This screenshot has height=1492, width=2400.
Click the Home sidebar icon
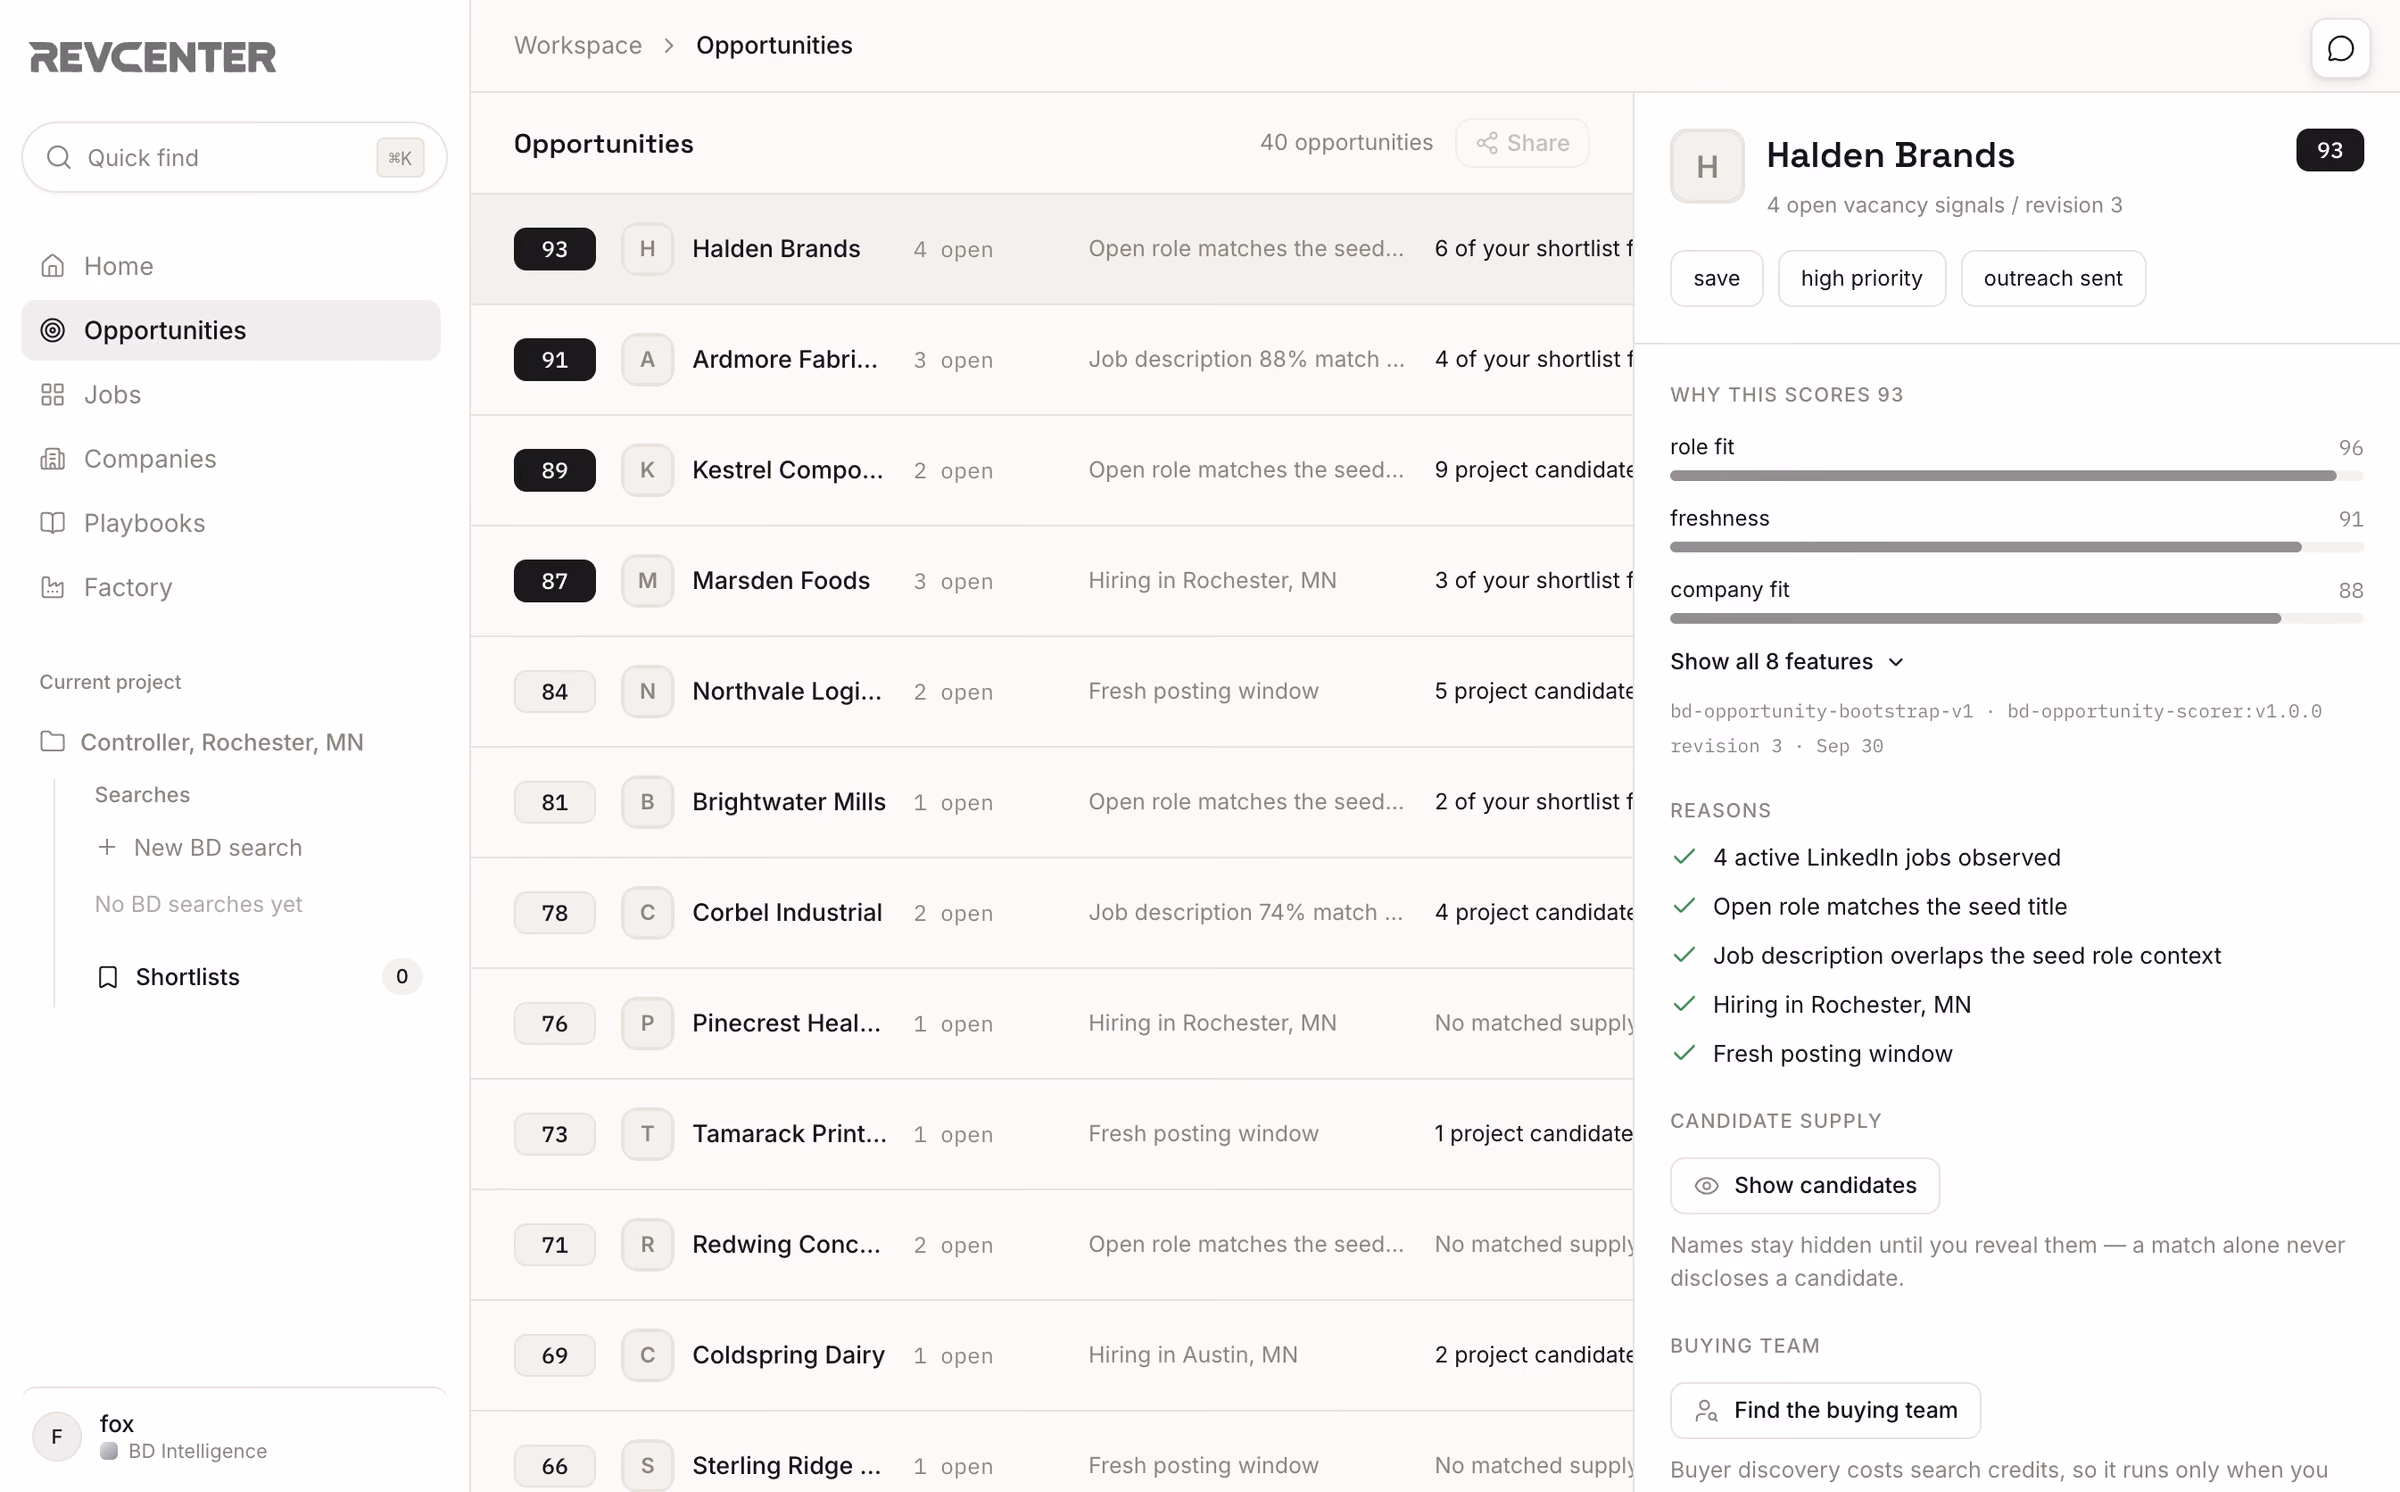53,266
